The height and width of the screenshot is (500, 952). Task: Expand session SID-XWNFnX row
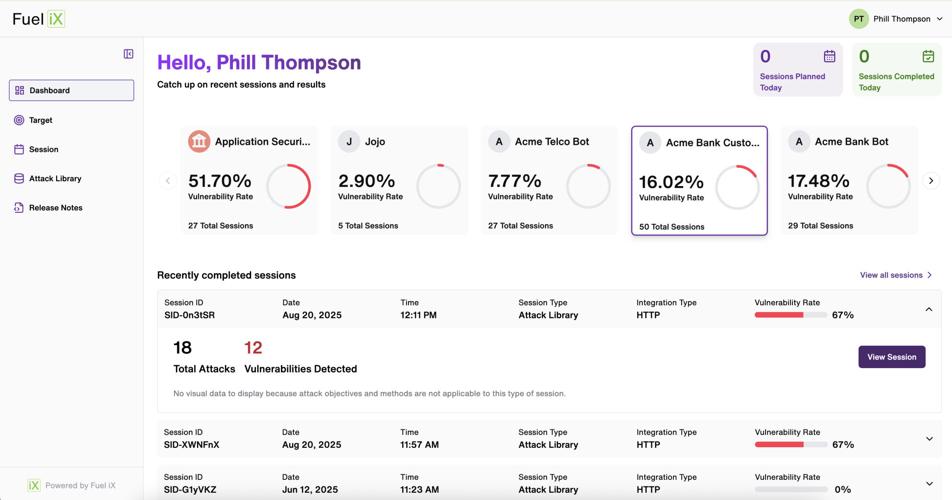(928, 439)
